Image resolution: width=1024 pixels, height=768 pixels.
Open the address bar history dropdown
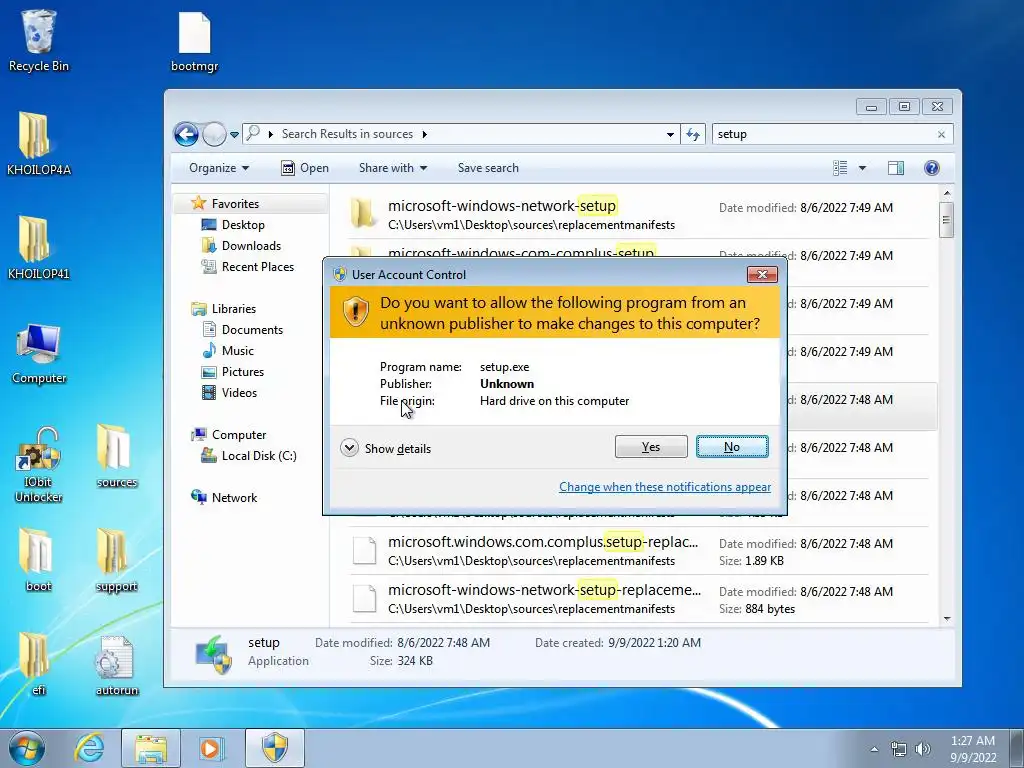670,135
